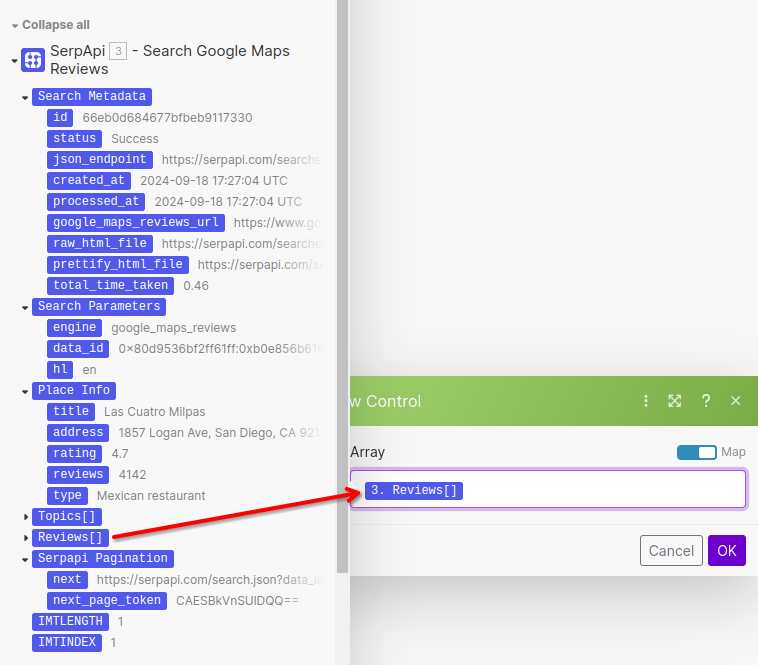The height and width of the screenshot is (665, 758).
Task: Select the type variable tag
Action: click(x=68, y=496)
